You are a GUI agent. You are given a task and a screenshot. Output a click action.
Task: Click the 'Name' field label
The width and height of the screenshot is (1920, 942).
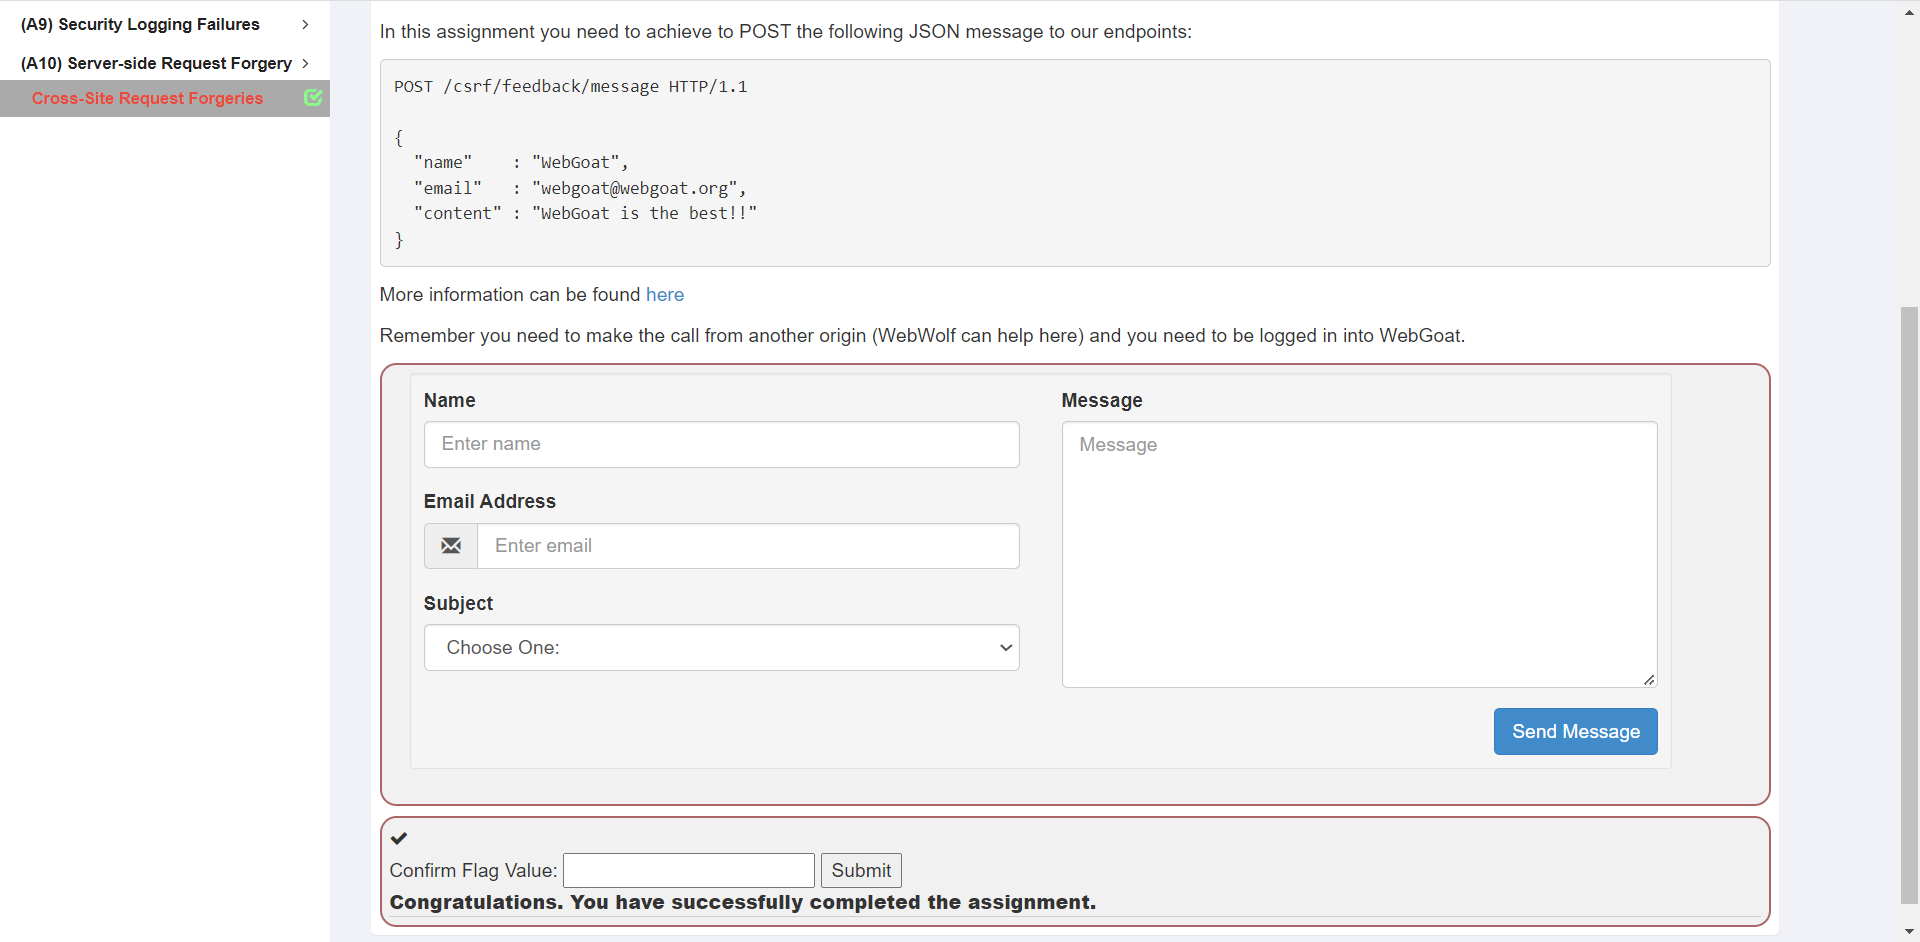coord(449,401)
